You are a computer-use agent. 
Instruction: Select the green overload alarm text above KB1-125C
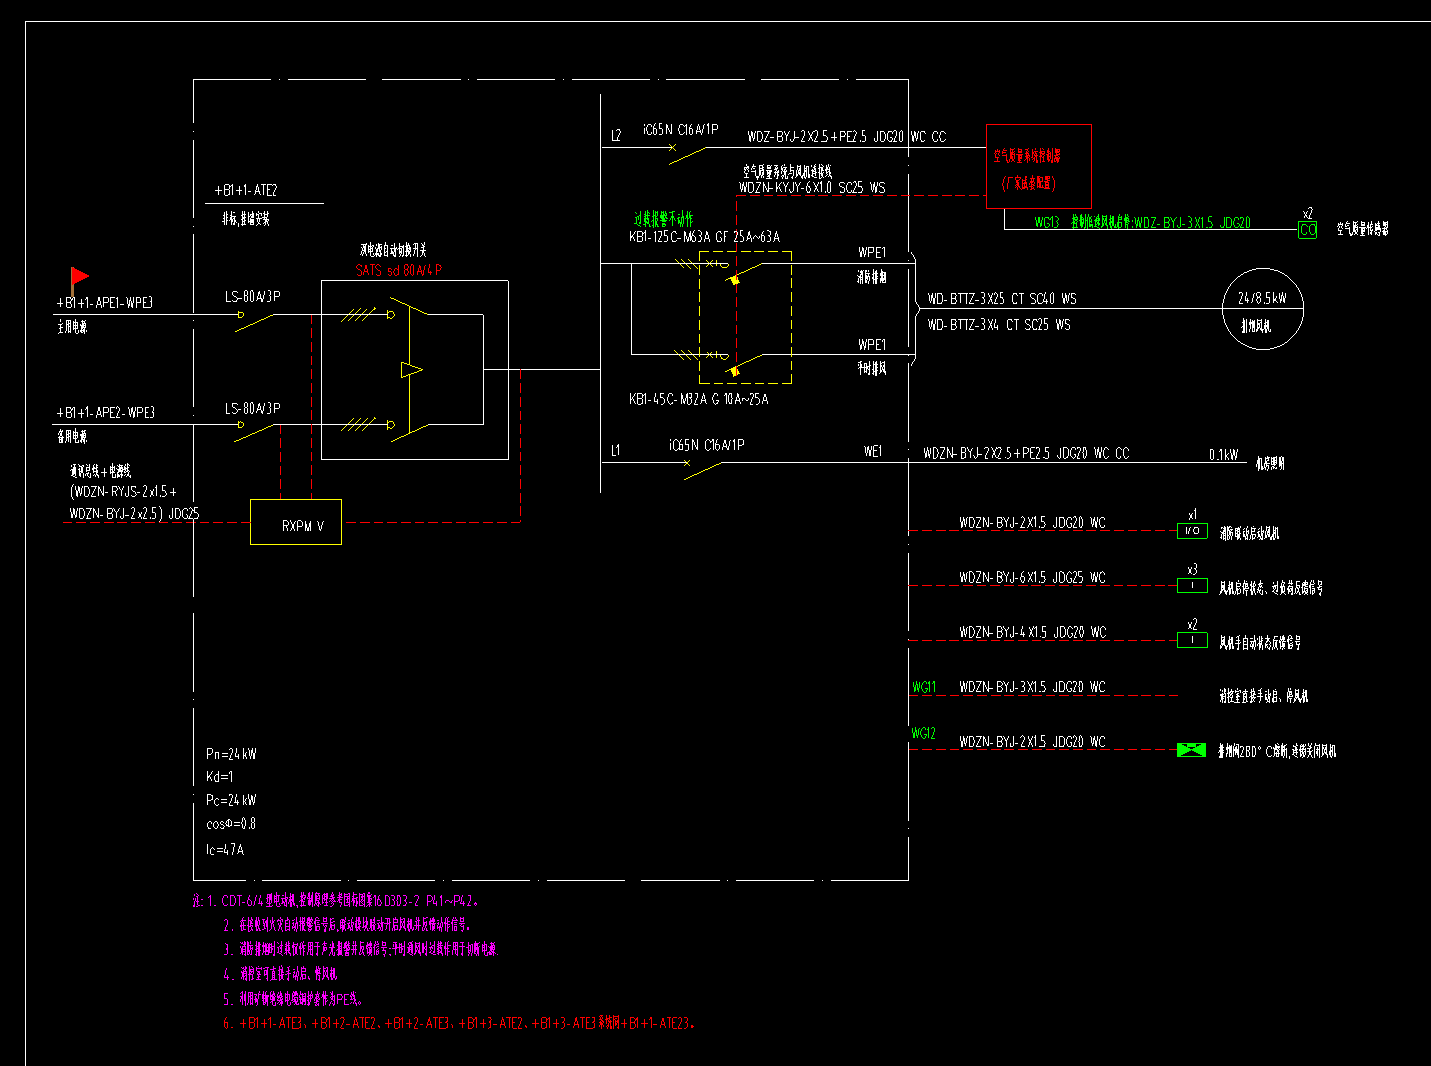663,219
